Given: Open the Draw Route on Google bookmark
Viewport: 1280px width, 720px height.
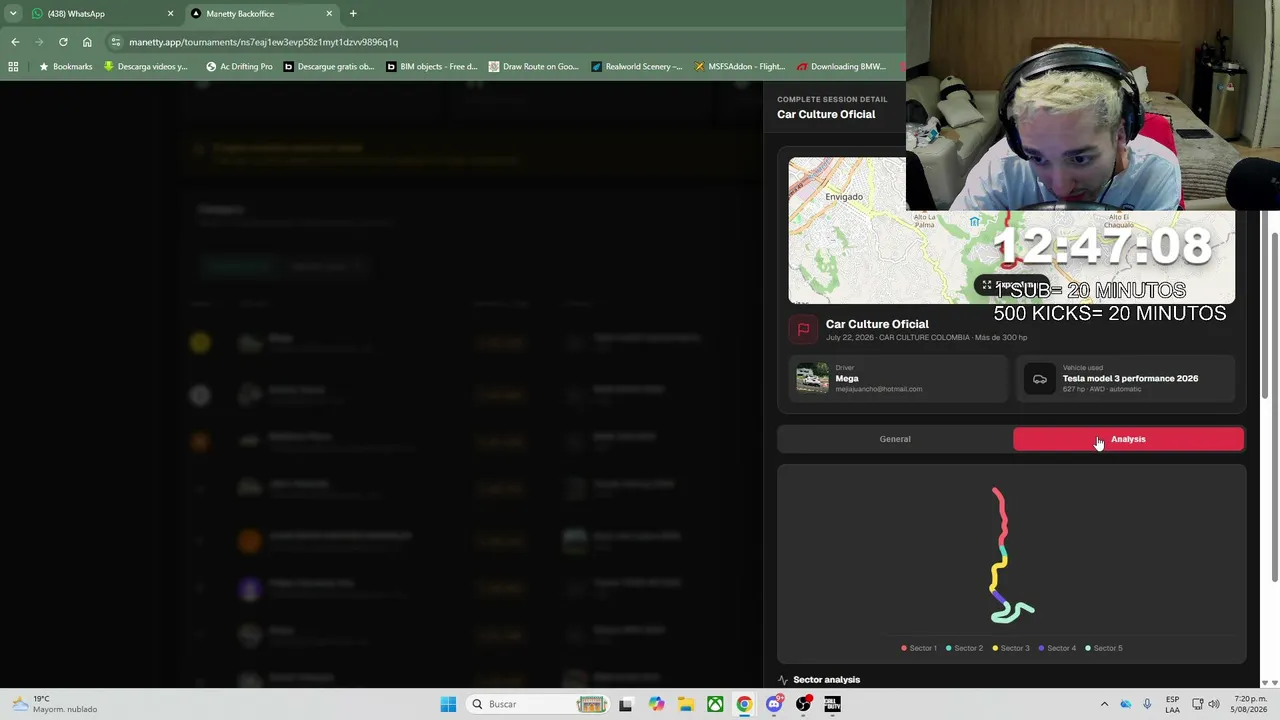Looking at the screenshot, I should (534, 67).
